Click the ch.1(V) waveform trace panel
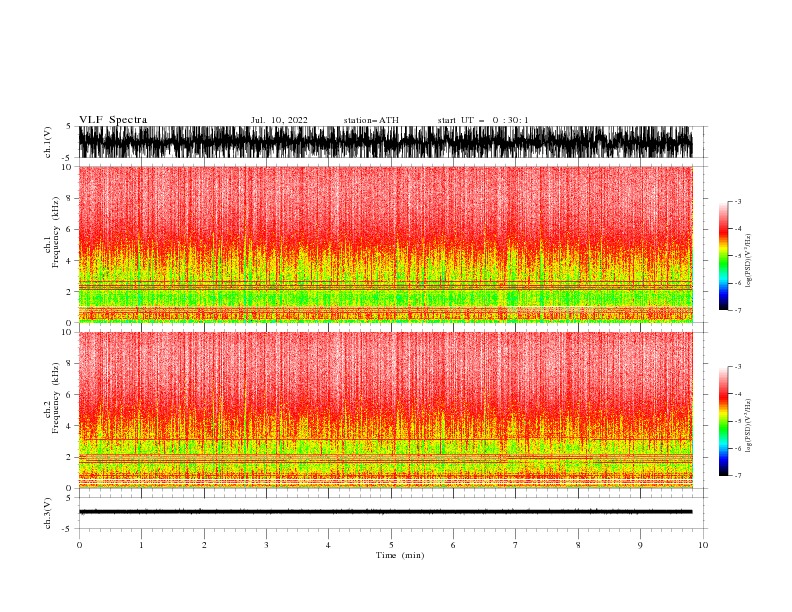This screenshot has width=792, height=612. click(385, 142)
